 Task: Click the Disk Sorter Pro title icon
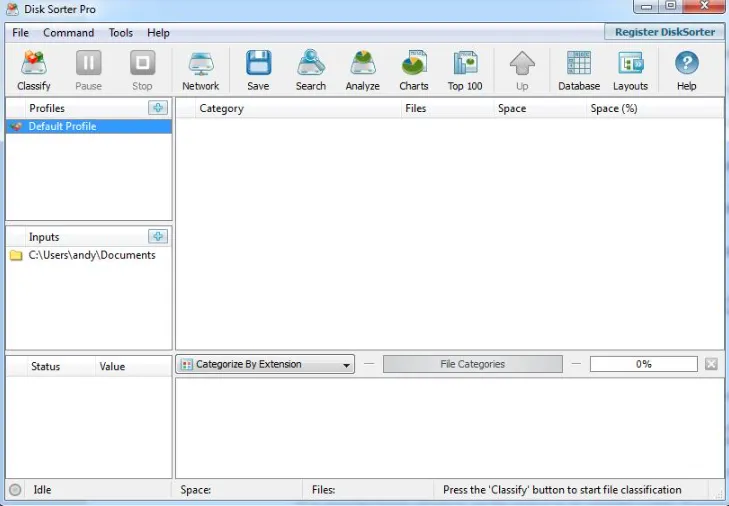coord(13,9)
